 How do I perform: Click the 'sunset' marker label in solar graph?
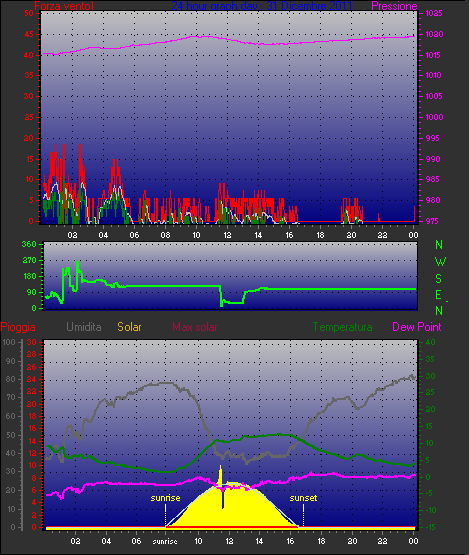tap(303, 498)
